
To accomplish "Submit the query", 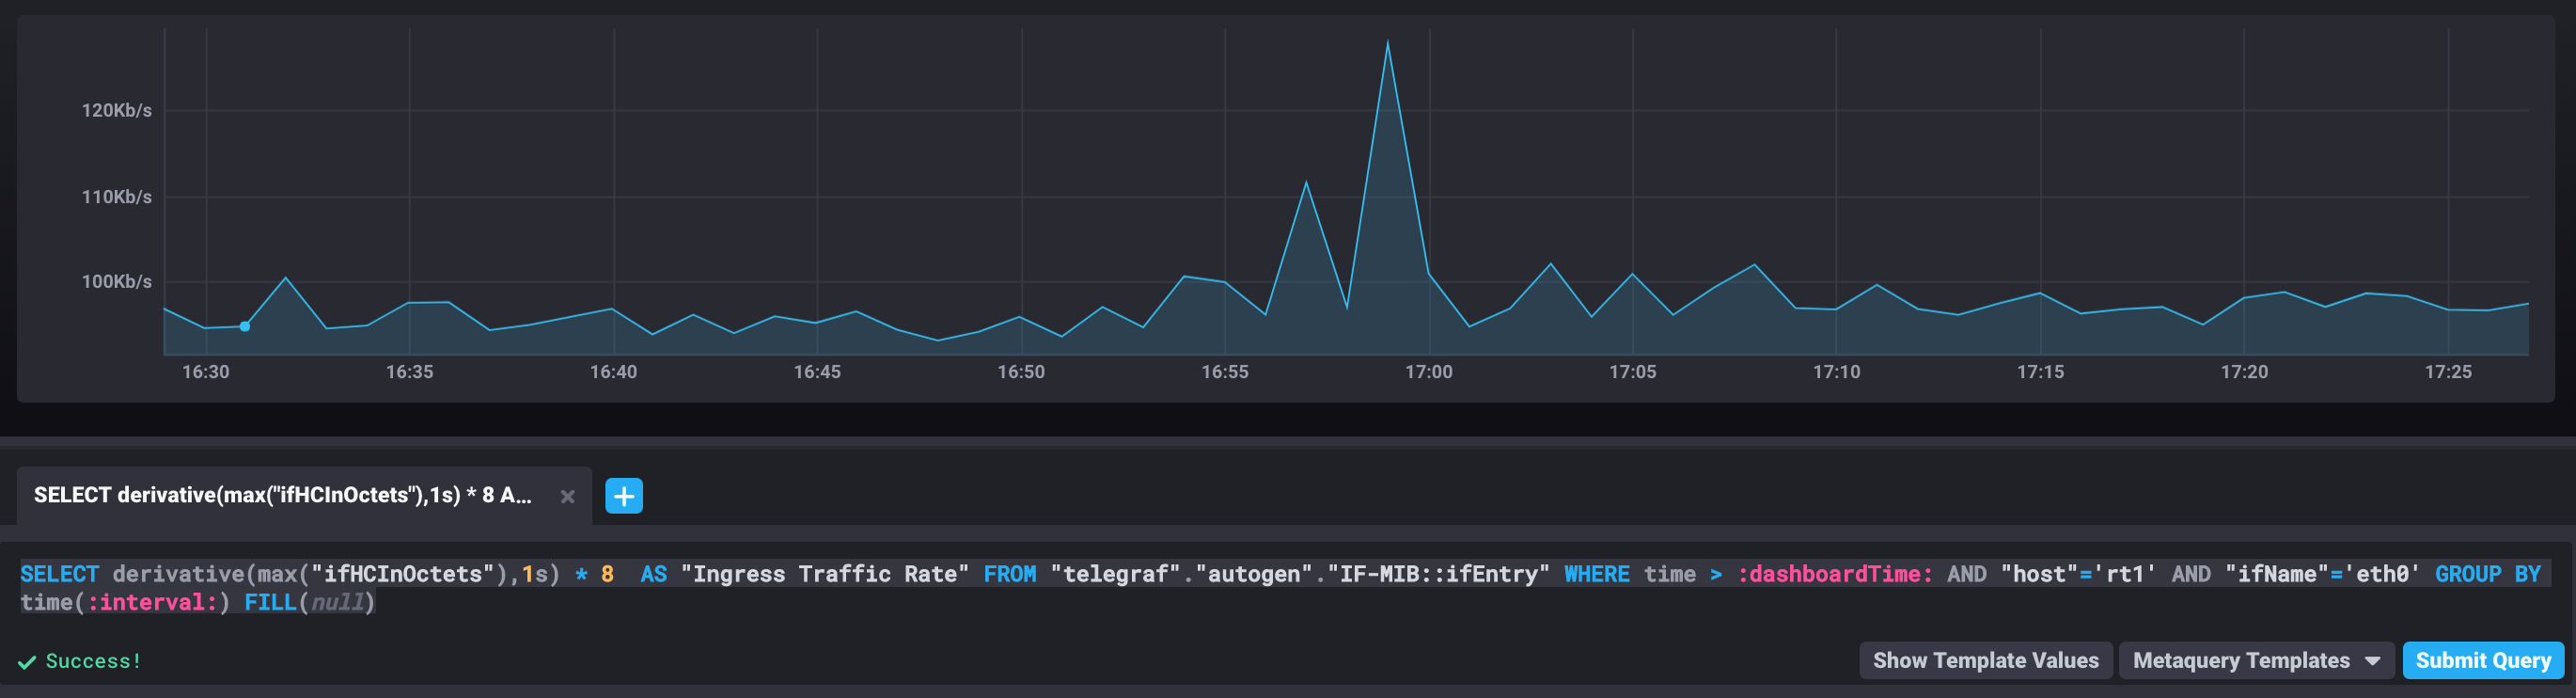I will pyautogui.click(x=2483, y=661).
